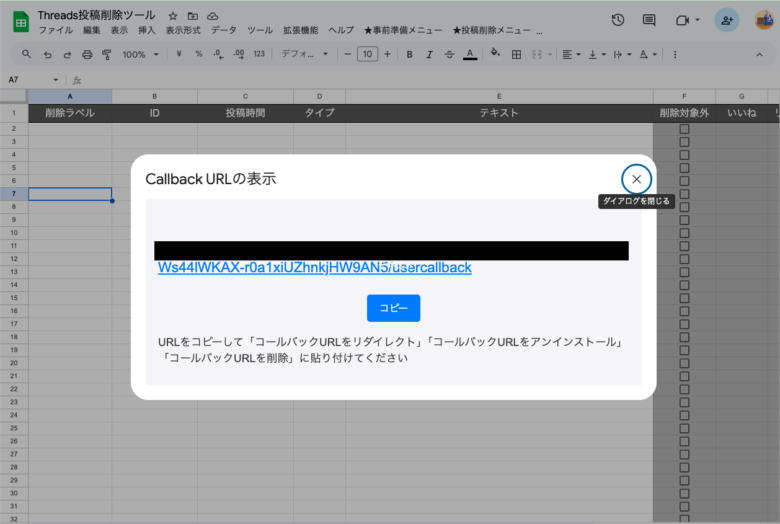The height and width of the screenshot is (524, 780).
Task: Check the 削除対象外 box in row 5
Action: [684, 168]
